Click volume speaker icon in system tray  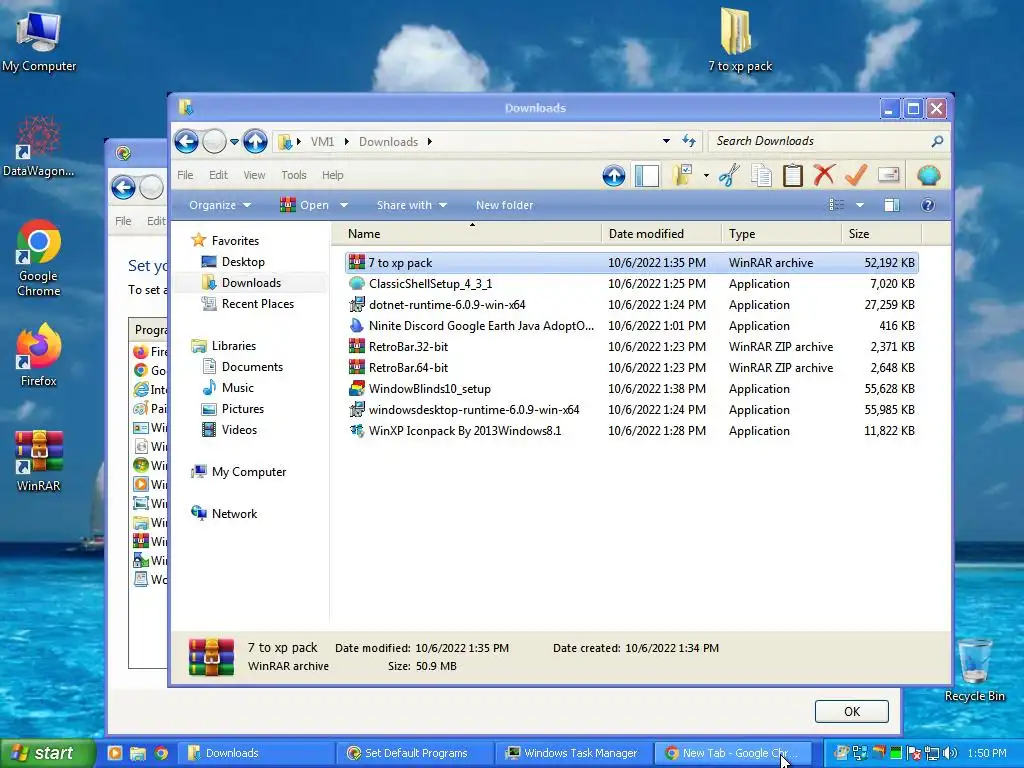[950, 754]
